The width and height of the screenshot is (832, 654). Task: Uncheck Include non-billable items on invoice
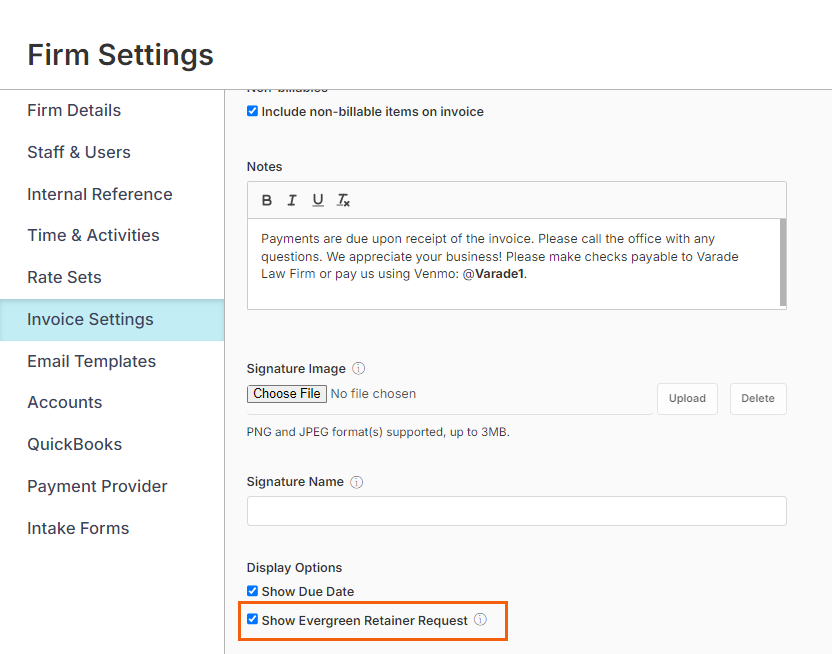pos(253,111)
